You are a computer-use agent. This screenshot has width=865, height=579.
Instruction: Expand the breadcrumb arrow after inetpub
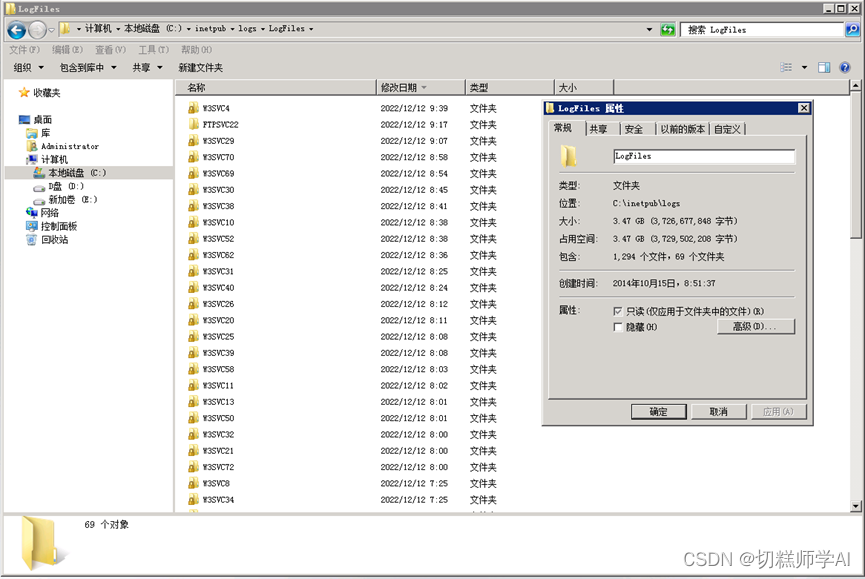click(232, 29)
